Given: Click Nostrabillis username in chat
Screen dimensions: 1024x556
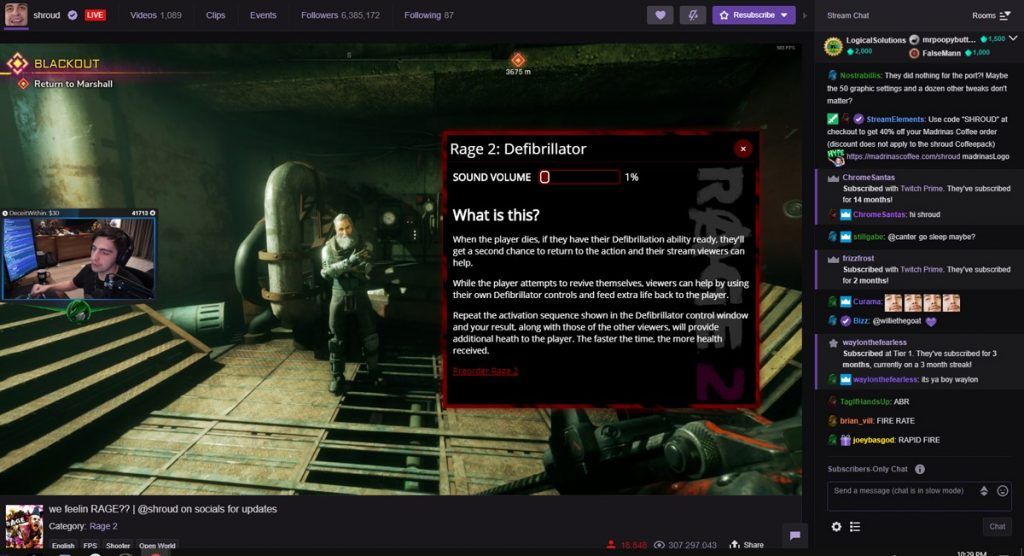Looking at the screenshot, I should (860, 76).
